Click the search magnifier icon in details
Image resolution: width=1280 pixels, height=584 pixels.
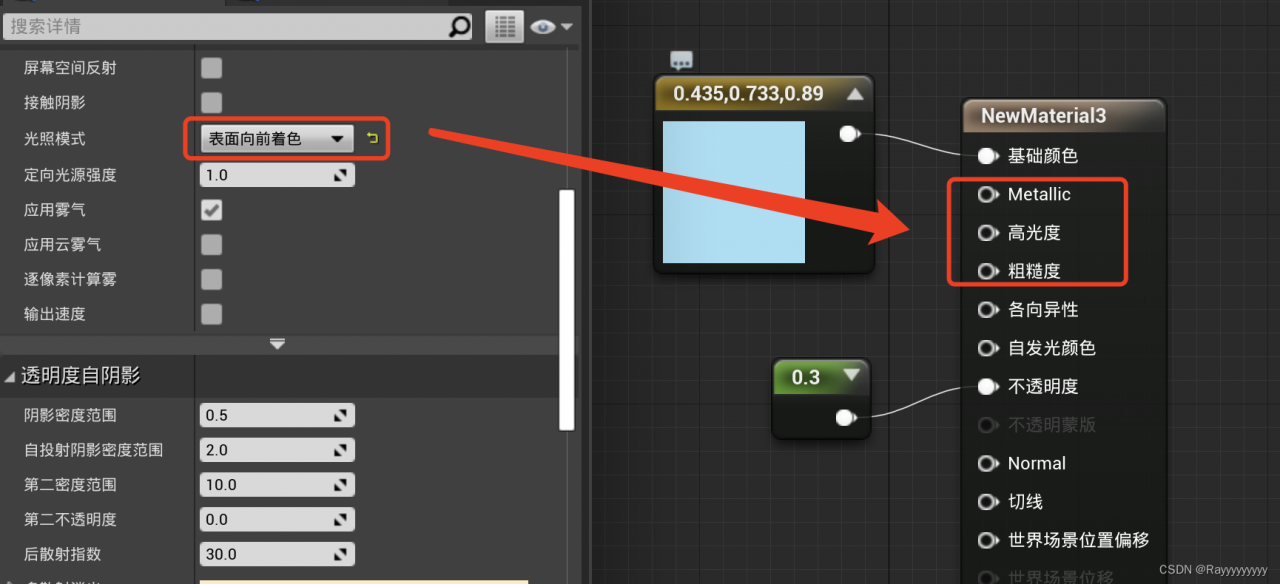[x=459, y=27]
